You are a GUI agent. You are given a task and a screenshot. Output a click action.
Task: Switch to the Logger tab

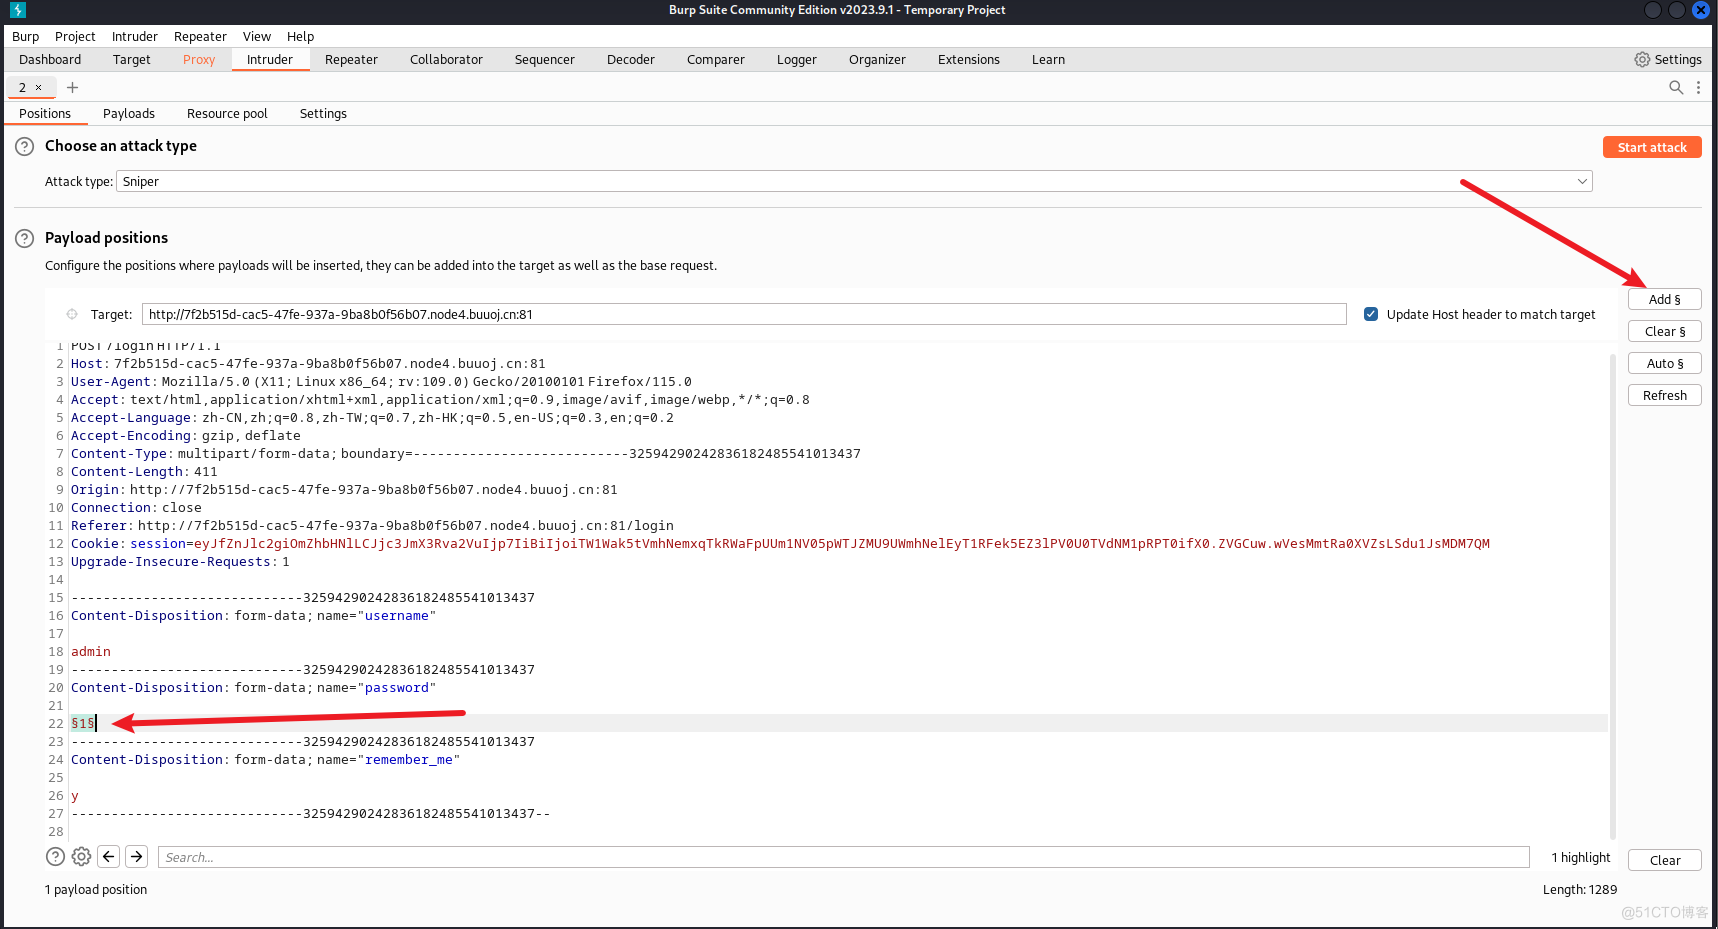pos(797,60)
